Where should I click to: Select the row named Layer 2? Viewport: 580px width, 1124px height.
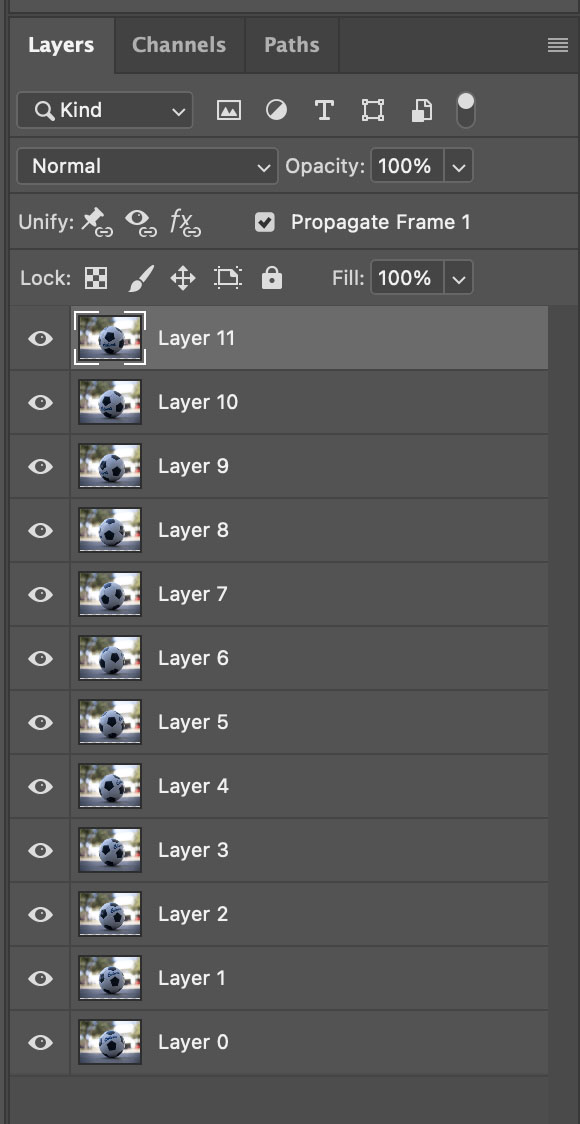pyautogui.click(x=279, y=914)
